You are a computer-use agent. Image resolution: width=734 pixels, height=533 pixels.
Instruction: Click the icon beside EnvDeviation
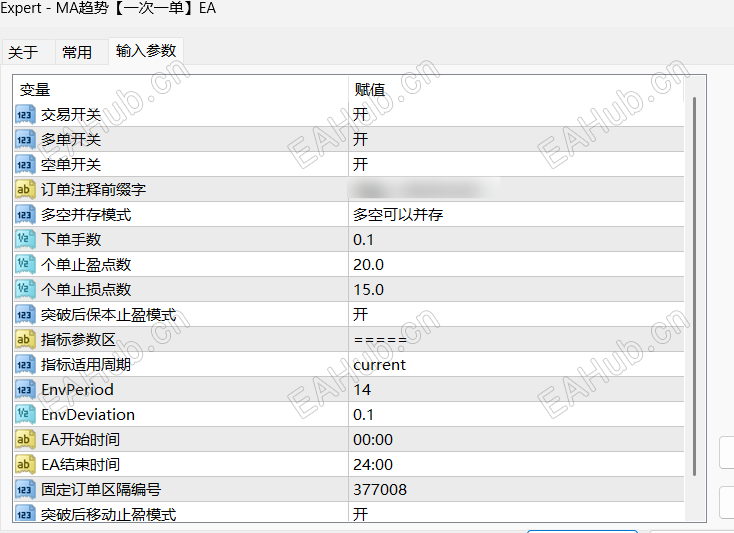25,415
